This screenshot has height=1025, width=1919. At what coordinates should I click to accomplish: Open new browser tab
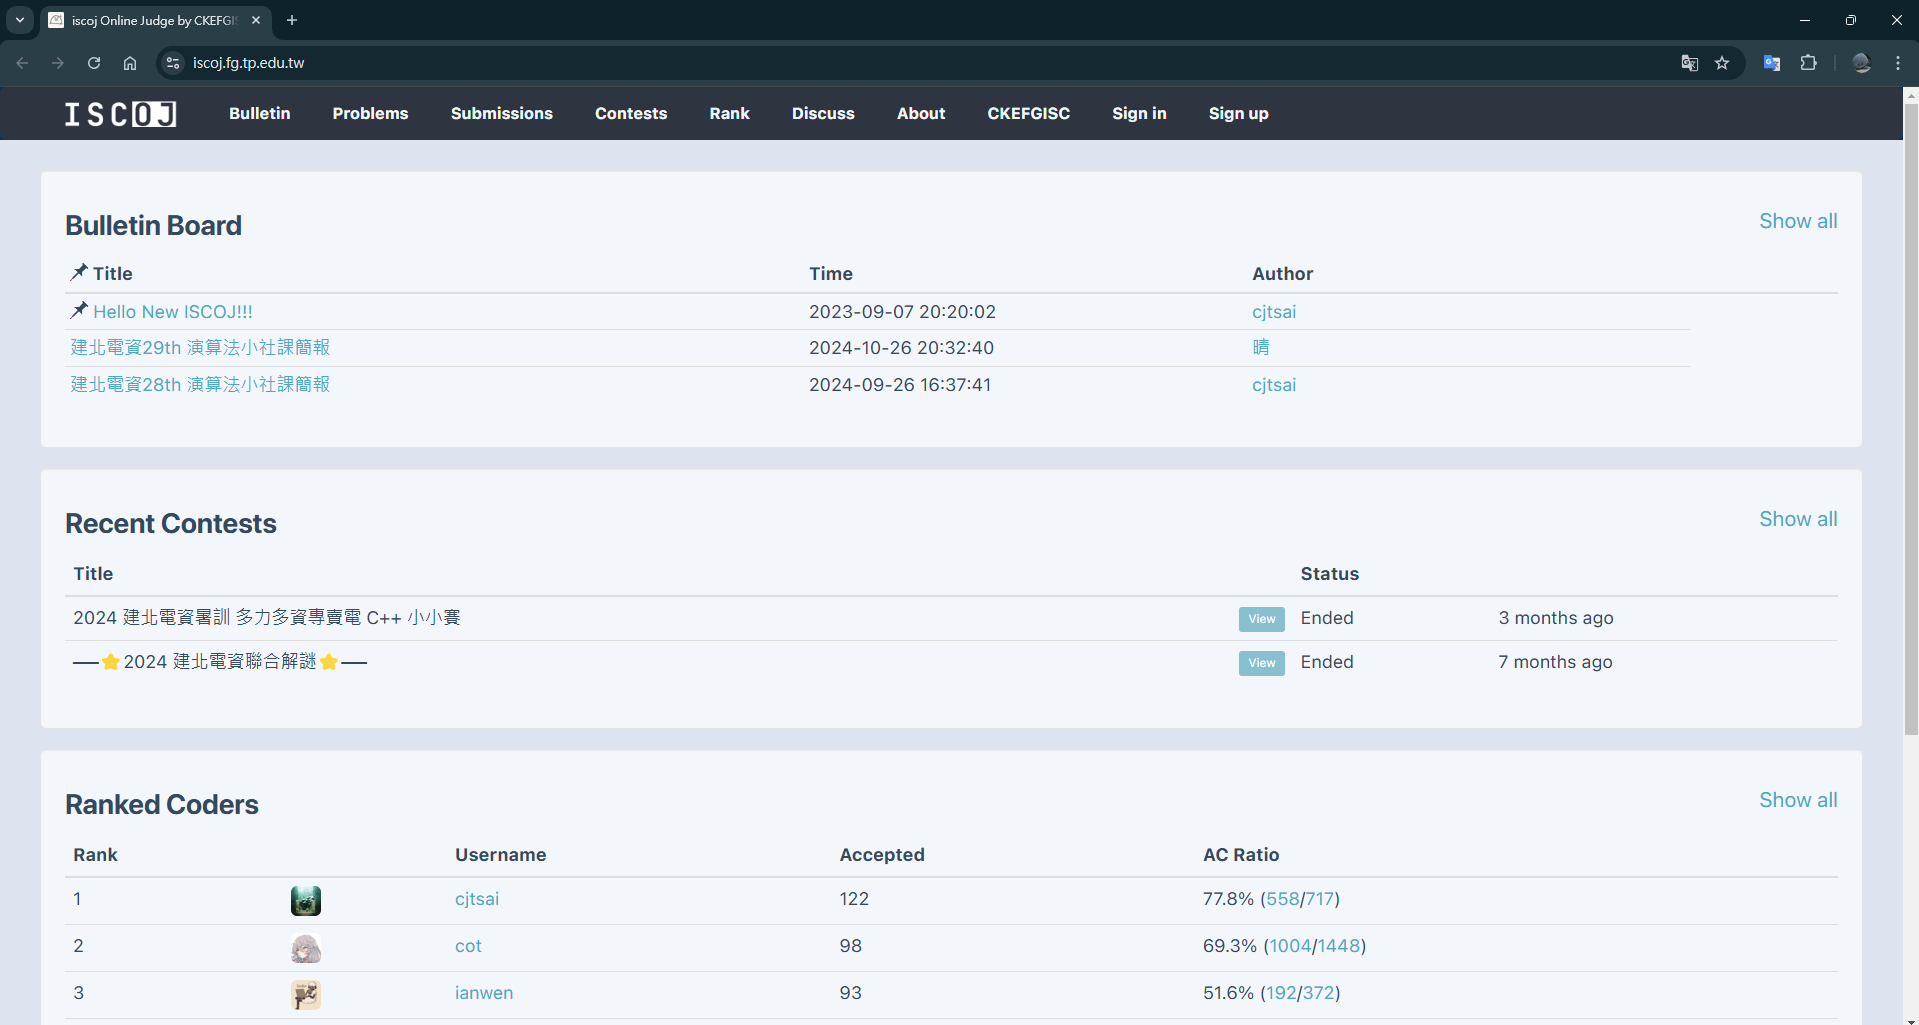pos(292,20)
